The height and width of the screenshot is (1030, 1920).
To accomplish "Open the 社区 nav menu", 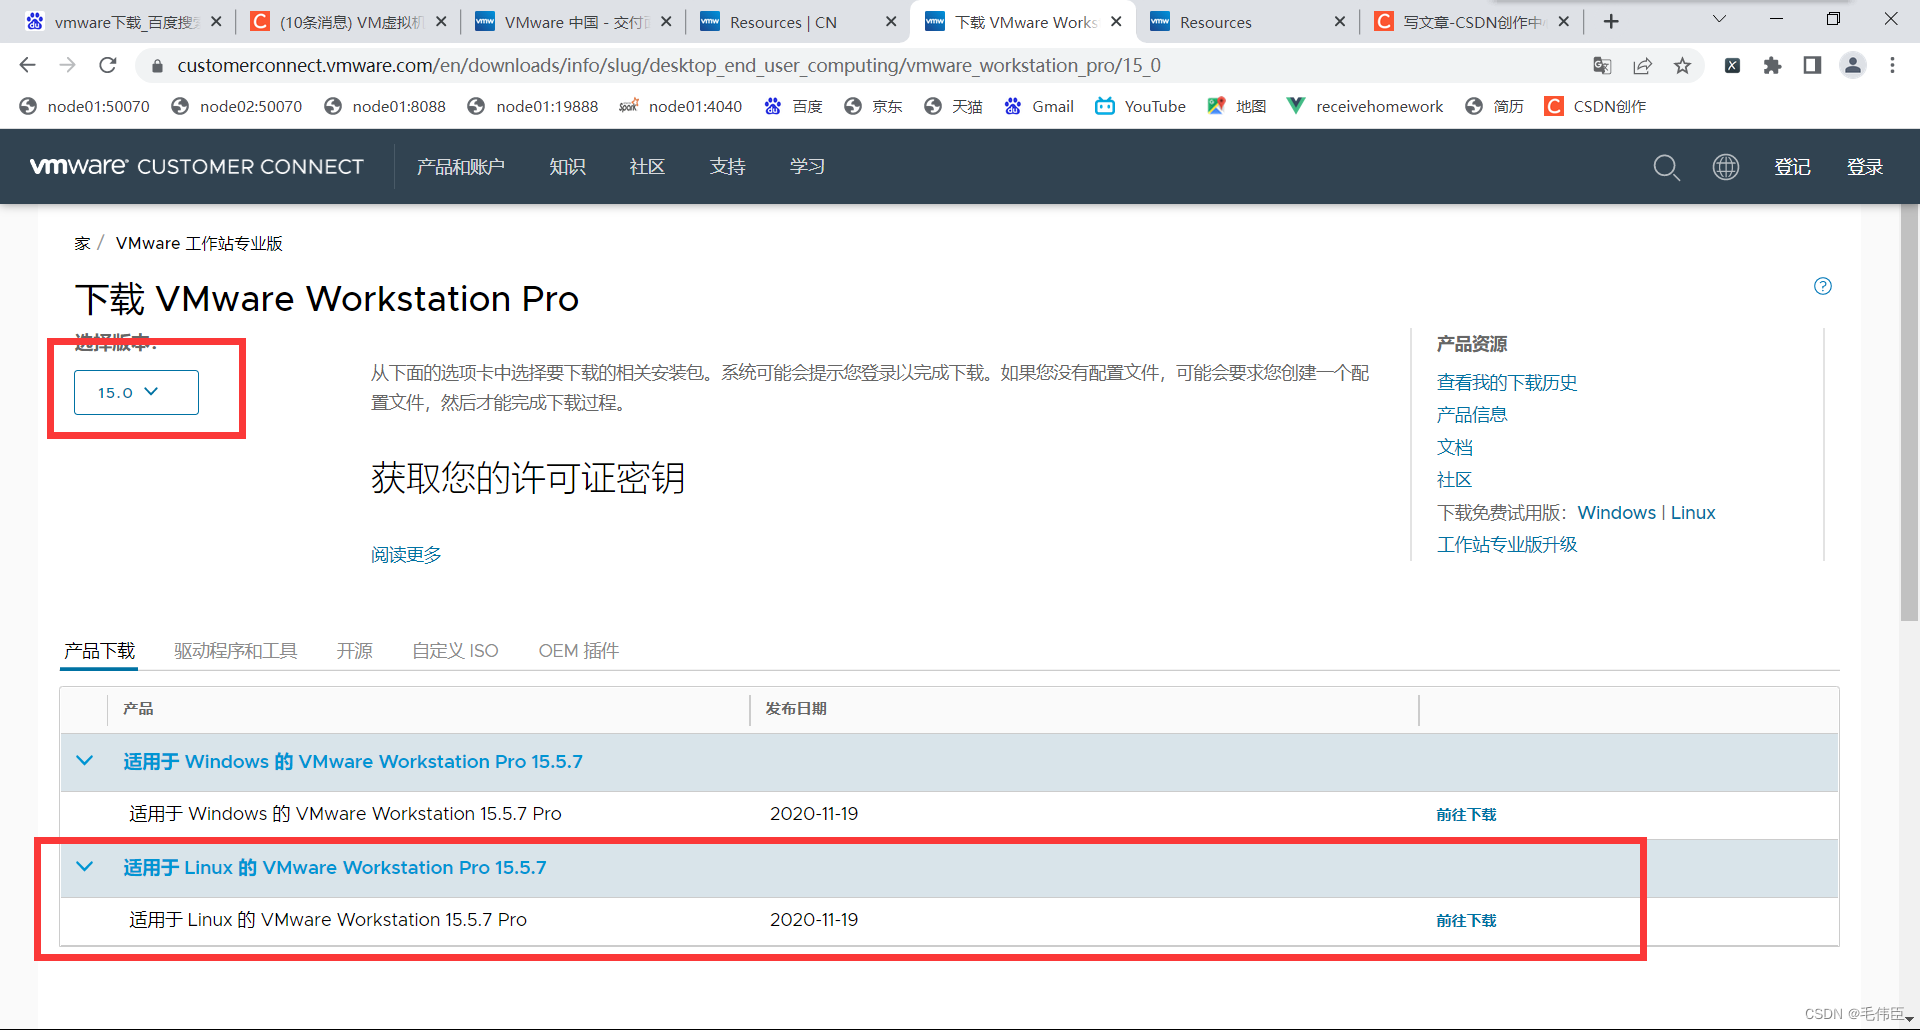I will 647,167.
